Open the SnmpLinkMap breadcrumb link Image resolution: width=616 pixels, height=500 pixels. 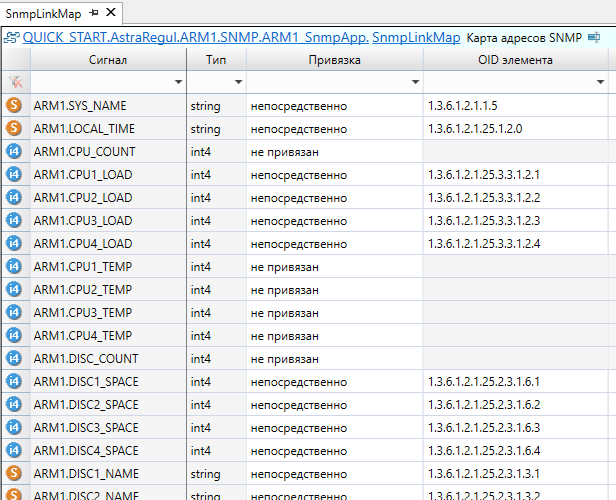click(416, 38)
